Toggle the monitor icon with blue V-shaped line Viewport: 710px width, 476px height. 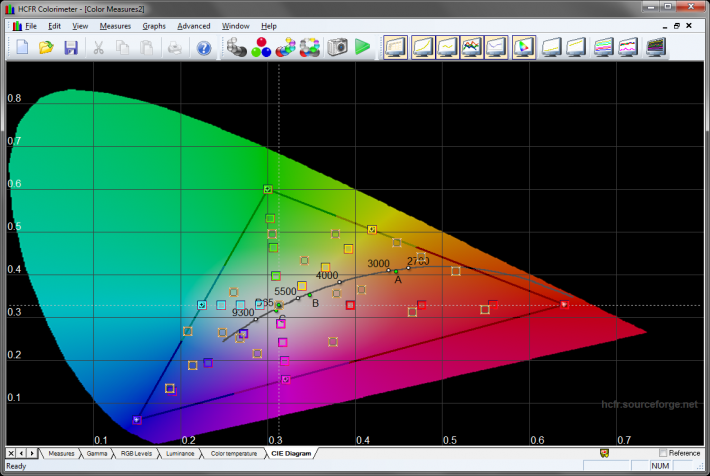(496, 47)
